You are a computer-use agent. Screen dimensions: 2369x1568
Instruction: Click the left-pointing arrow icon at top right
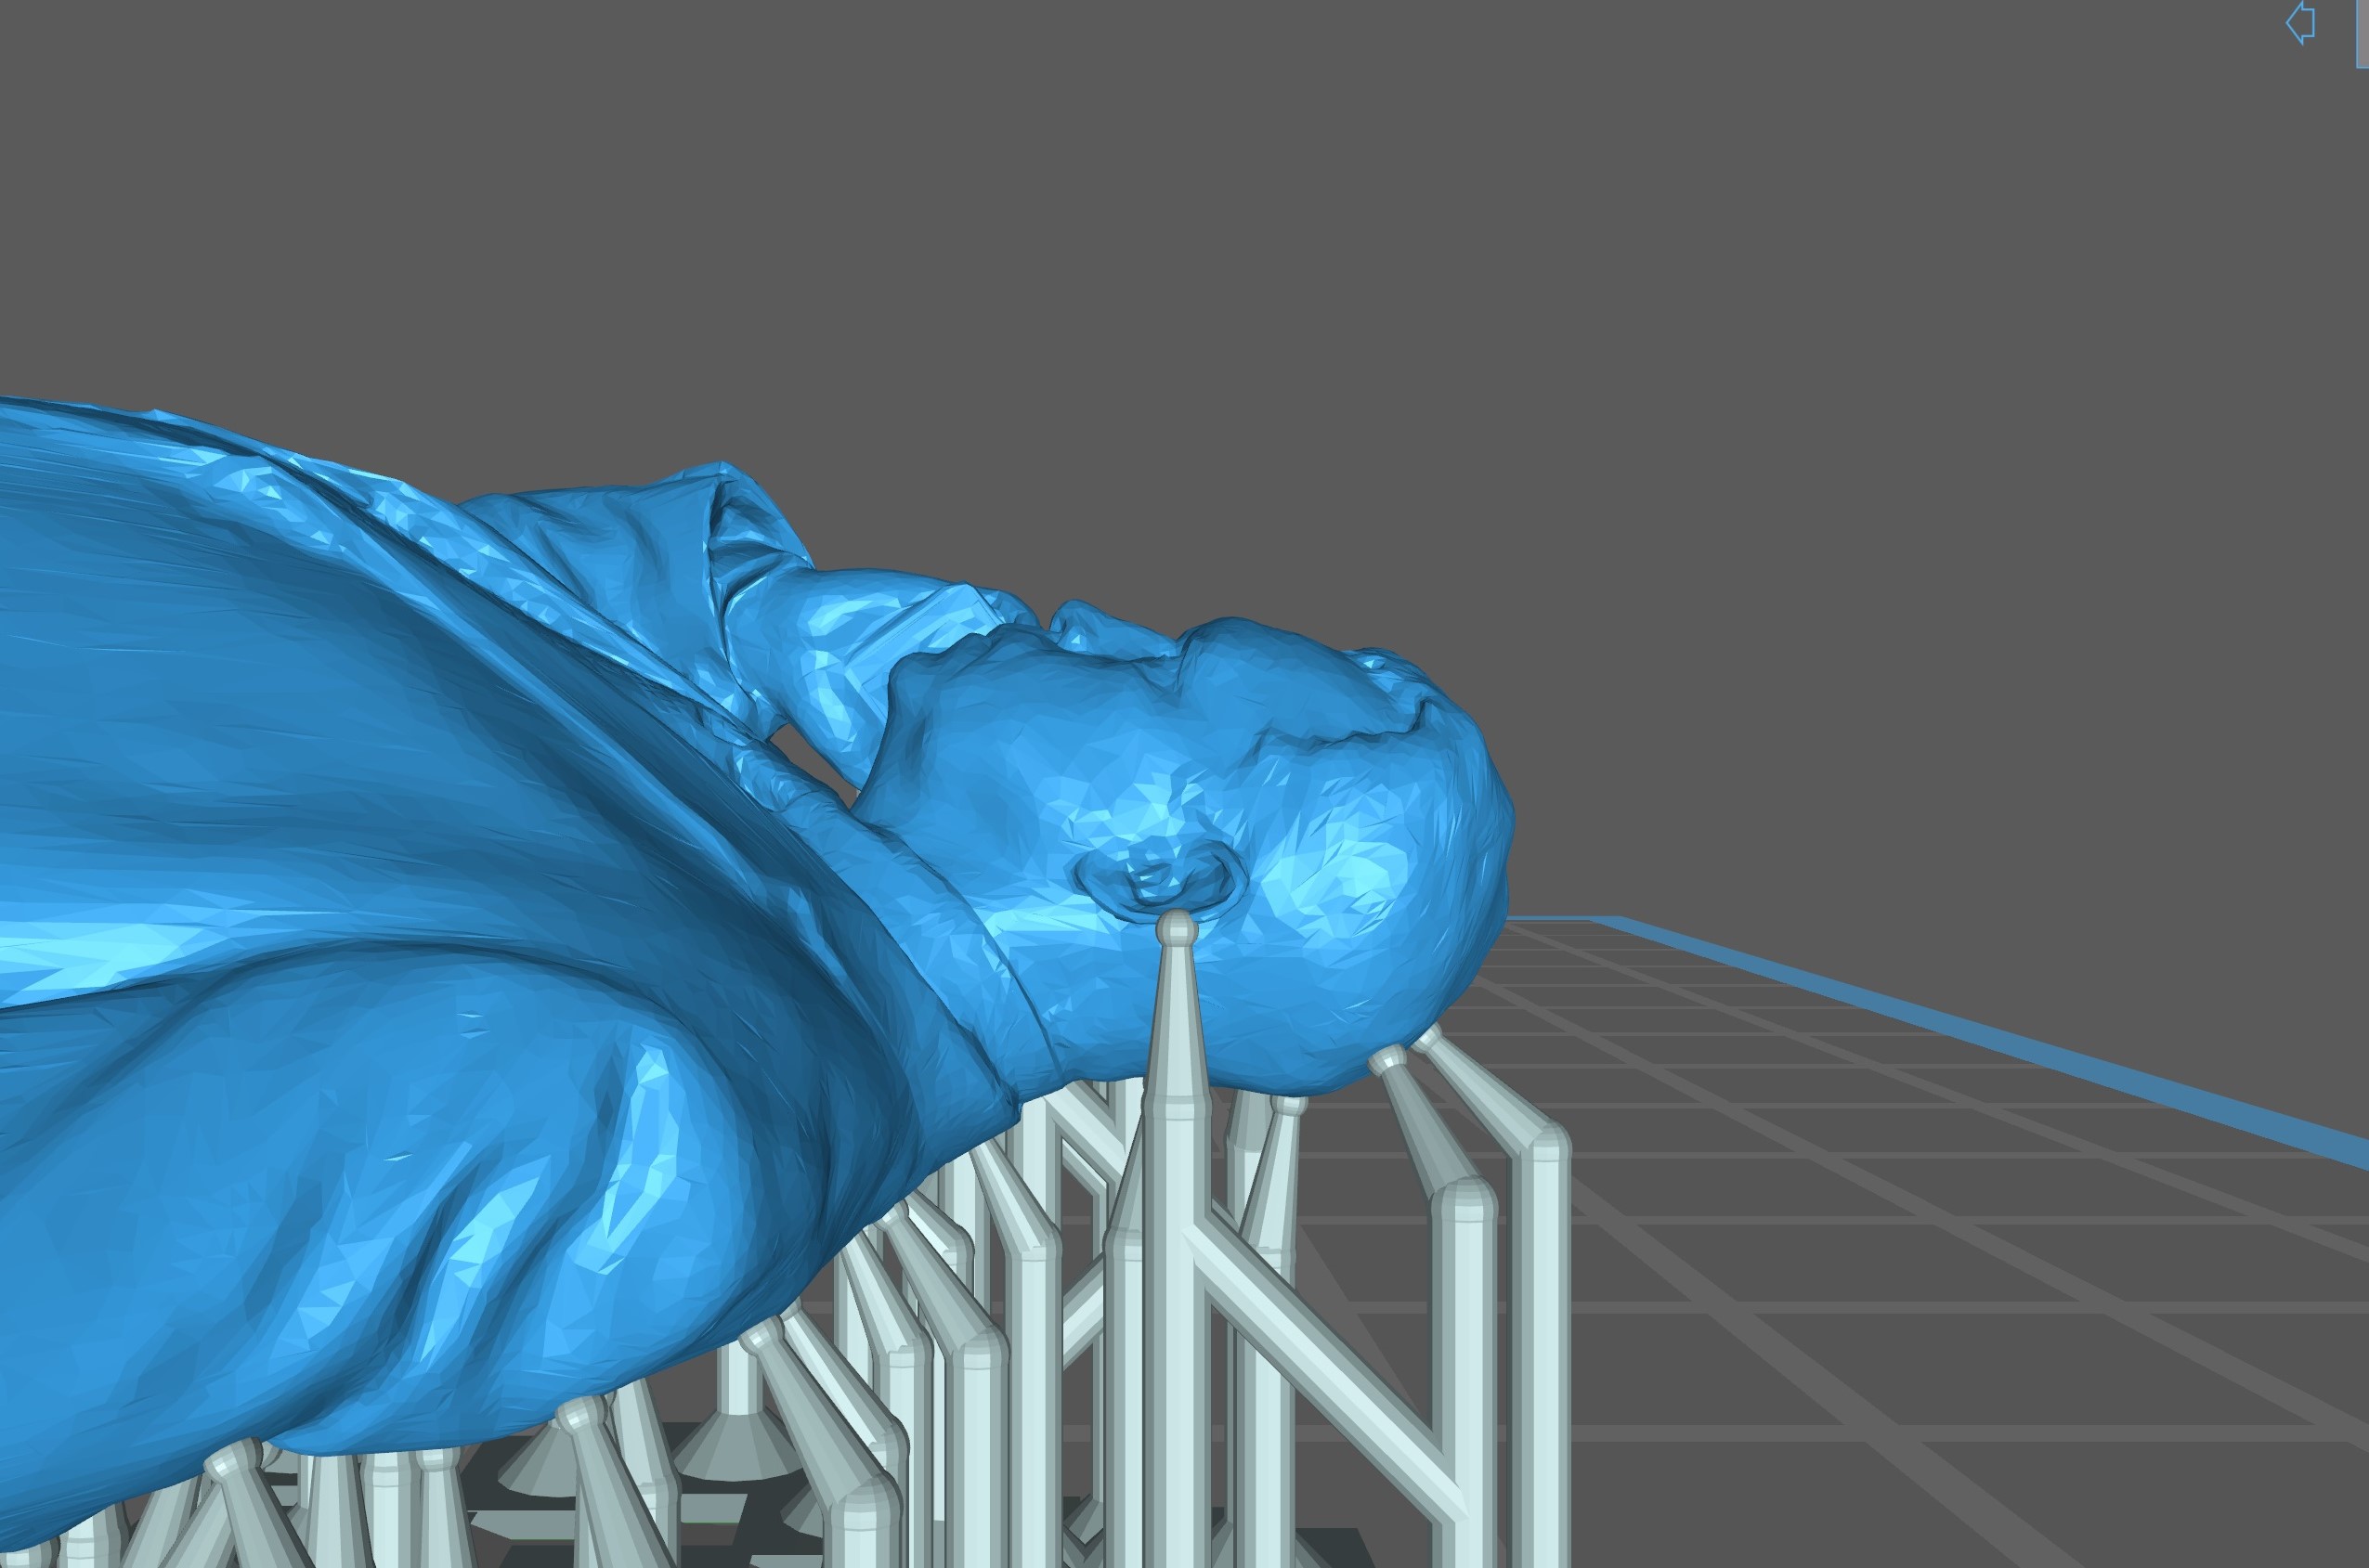tap(2301, 23)
